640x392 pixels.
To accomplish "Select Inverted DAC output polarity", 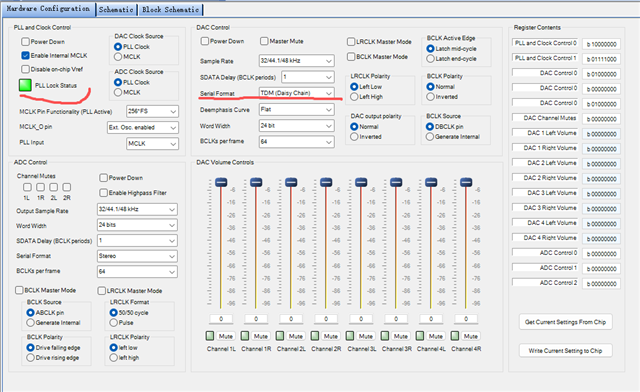I will 354,137.
